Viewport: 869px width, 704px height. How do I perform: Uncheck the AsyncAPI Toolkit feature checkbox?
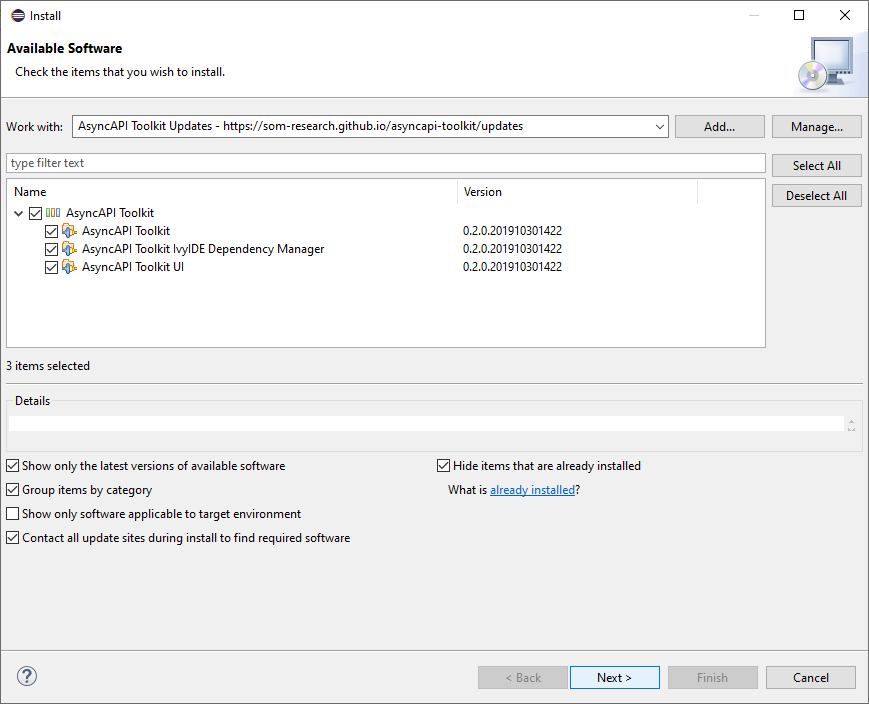[x=52, y=231]
